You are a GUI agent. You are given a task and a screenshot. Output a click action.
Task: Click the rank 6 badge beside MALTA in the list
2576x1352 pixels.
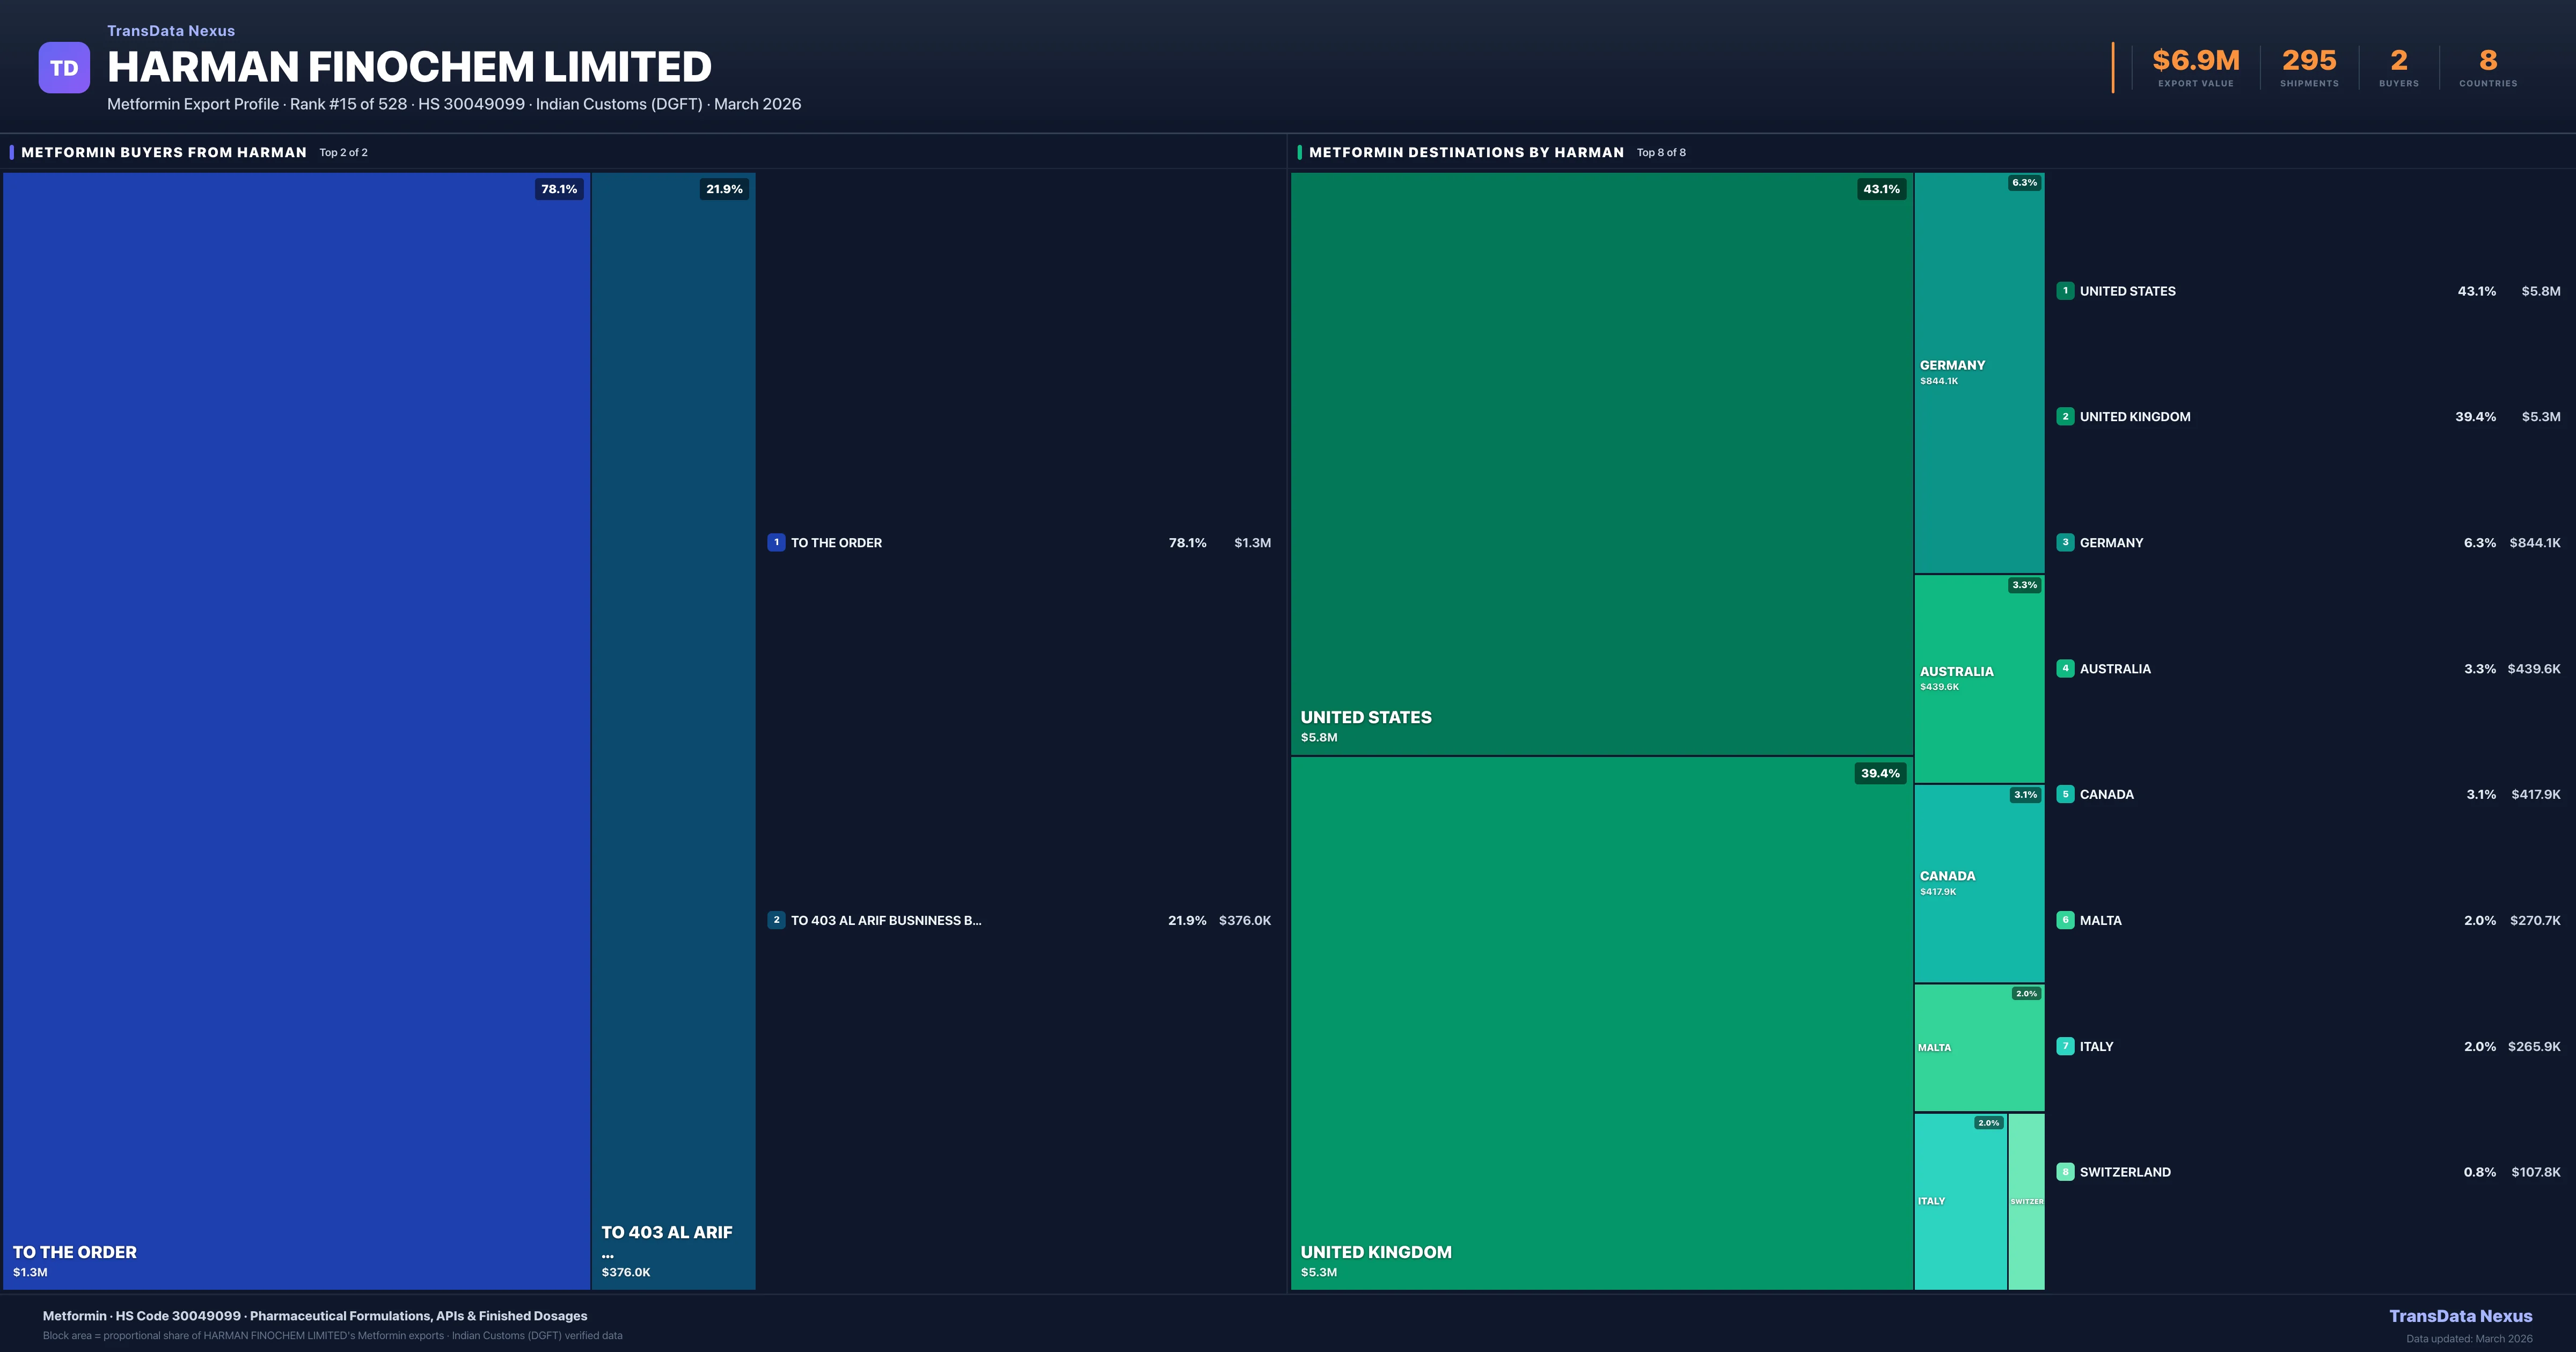point(2065,920)
